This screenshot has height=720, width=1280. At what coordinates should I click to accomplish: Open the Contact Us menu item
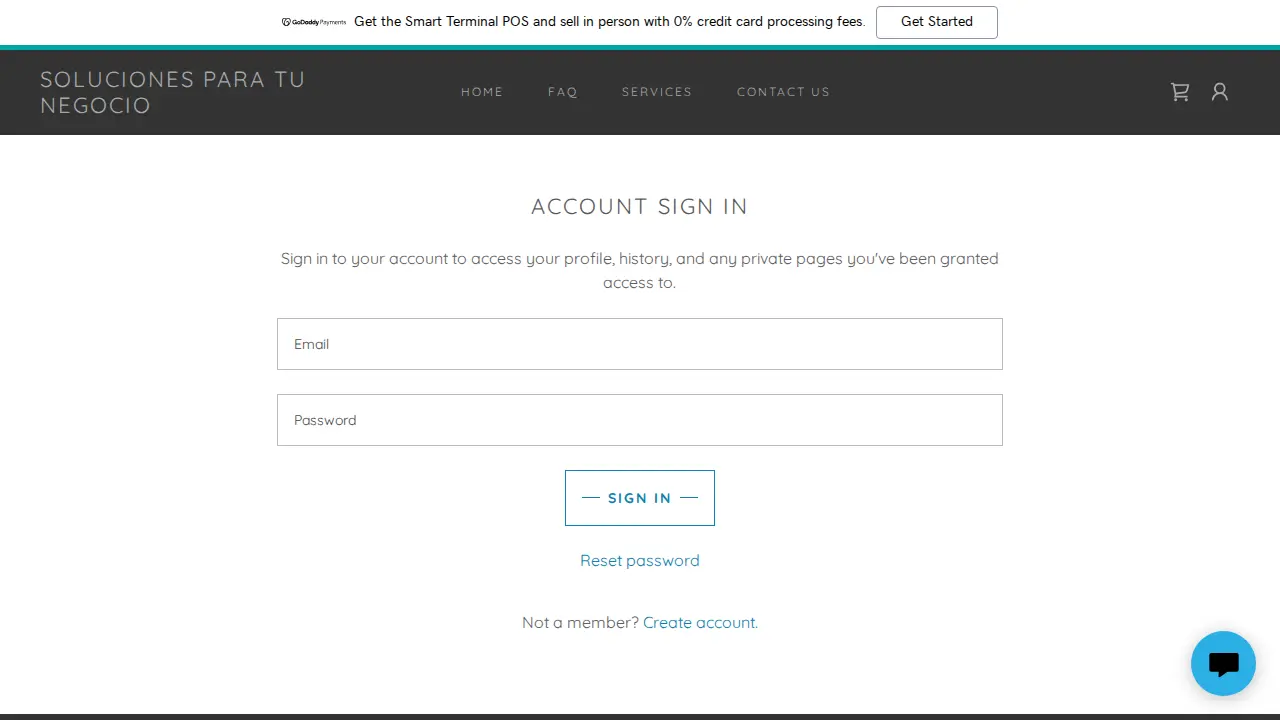click(x=783, y=92)
